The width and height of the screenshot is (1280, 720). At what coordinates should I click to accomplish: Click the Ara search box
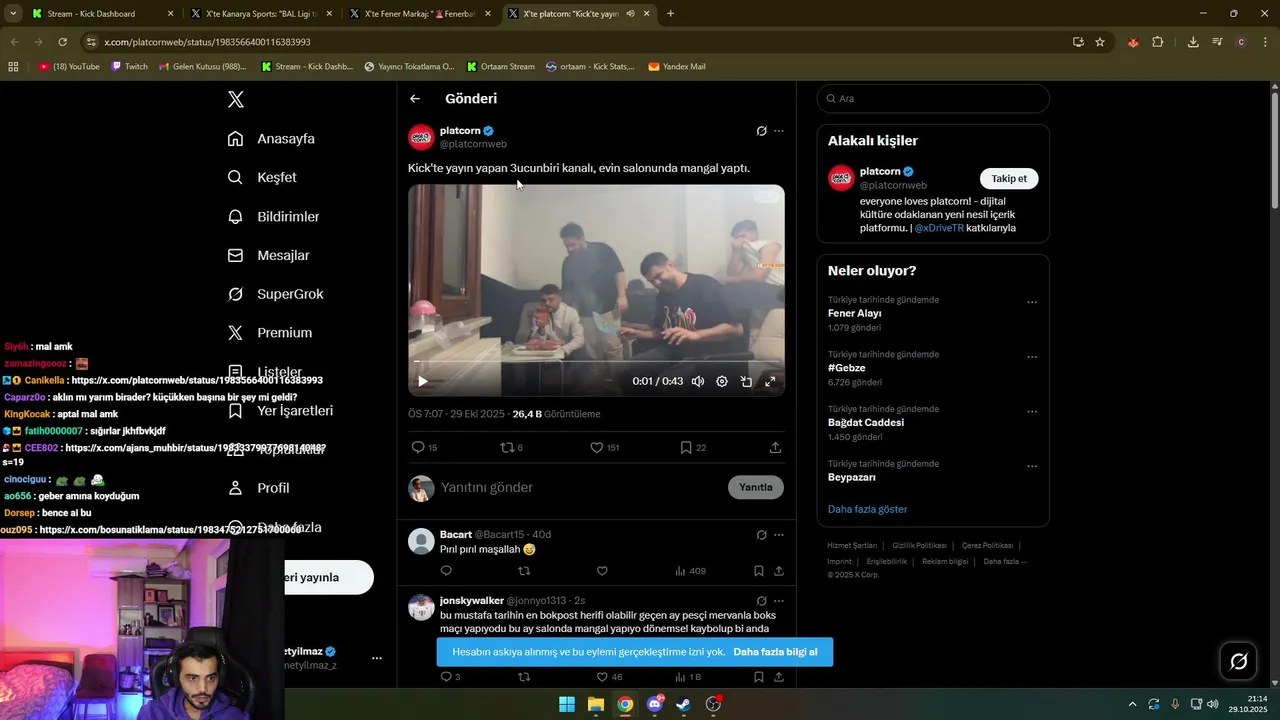(933, 99)
